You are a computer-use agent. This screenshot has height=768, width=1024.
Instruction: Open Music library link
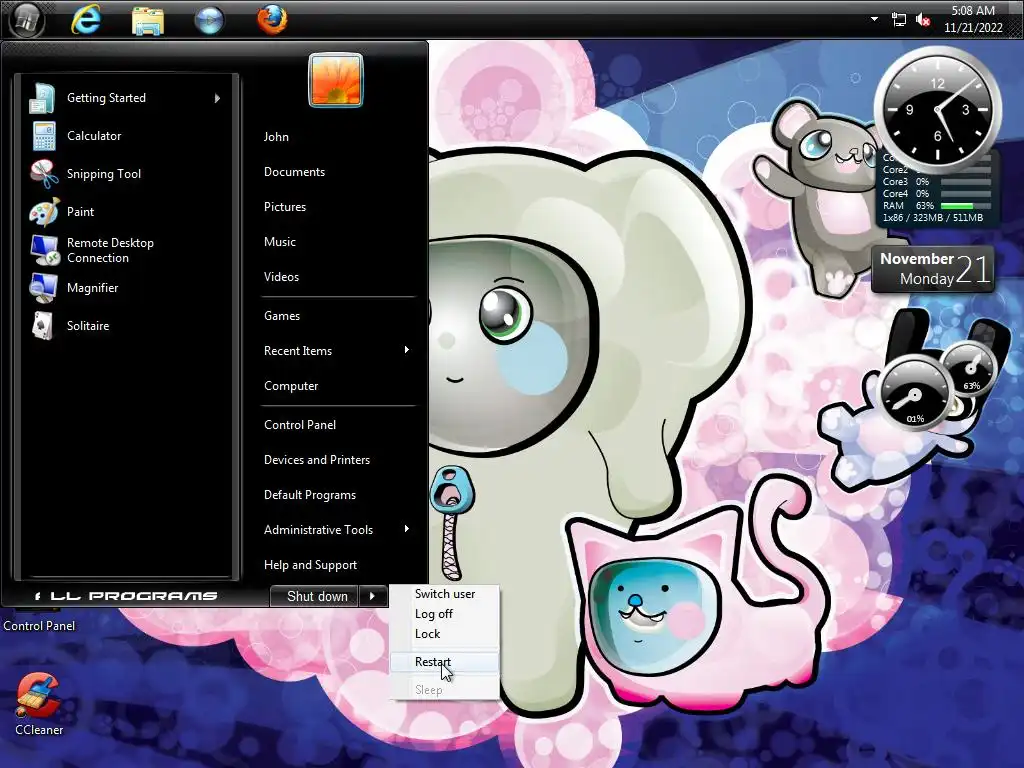tap(280, 242)
